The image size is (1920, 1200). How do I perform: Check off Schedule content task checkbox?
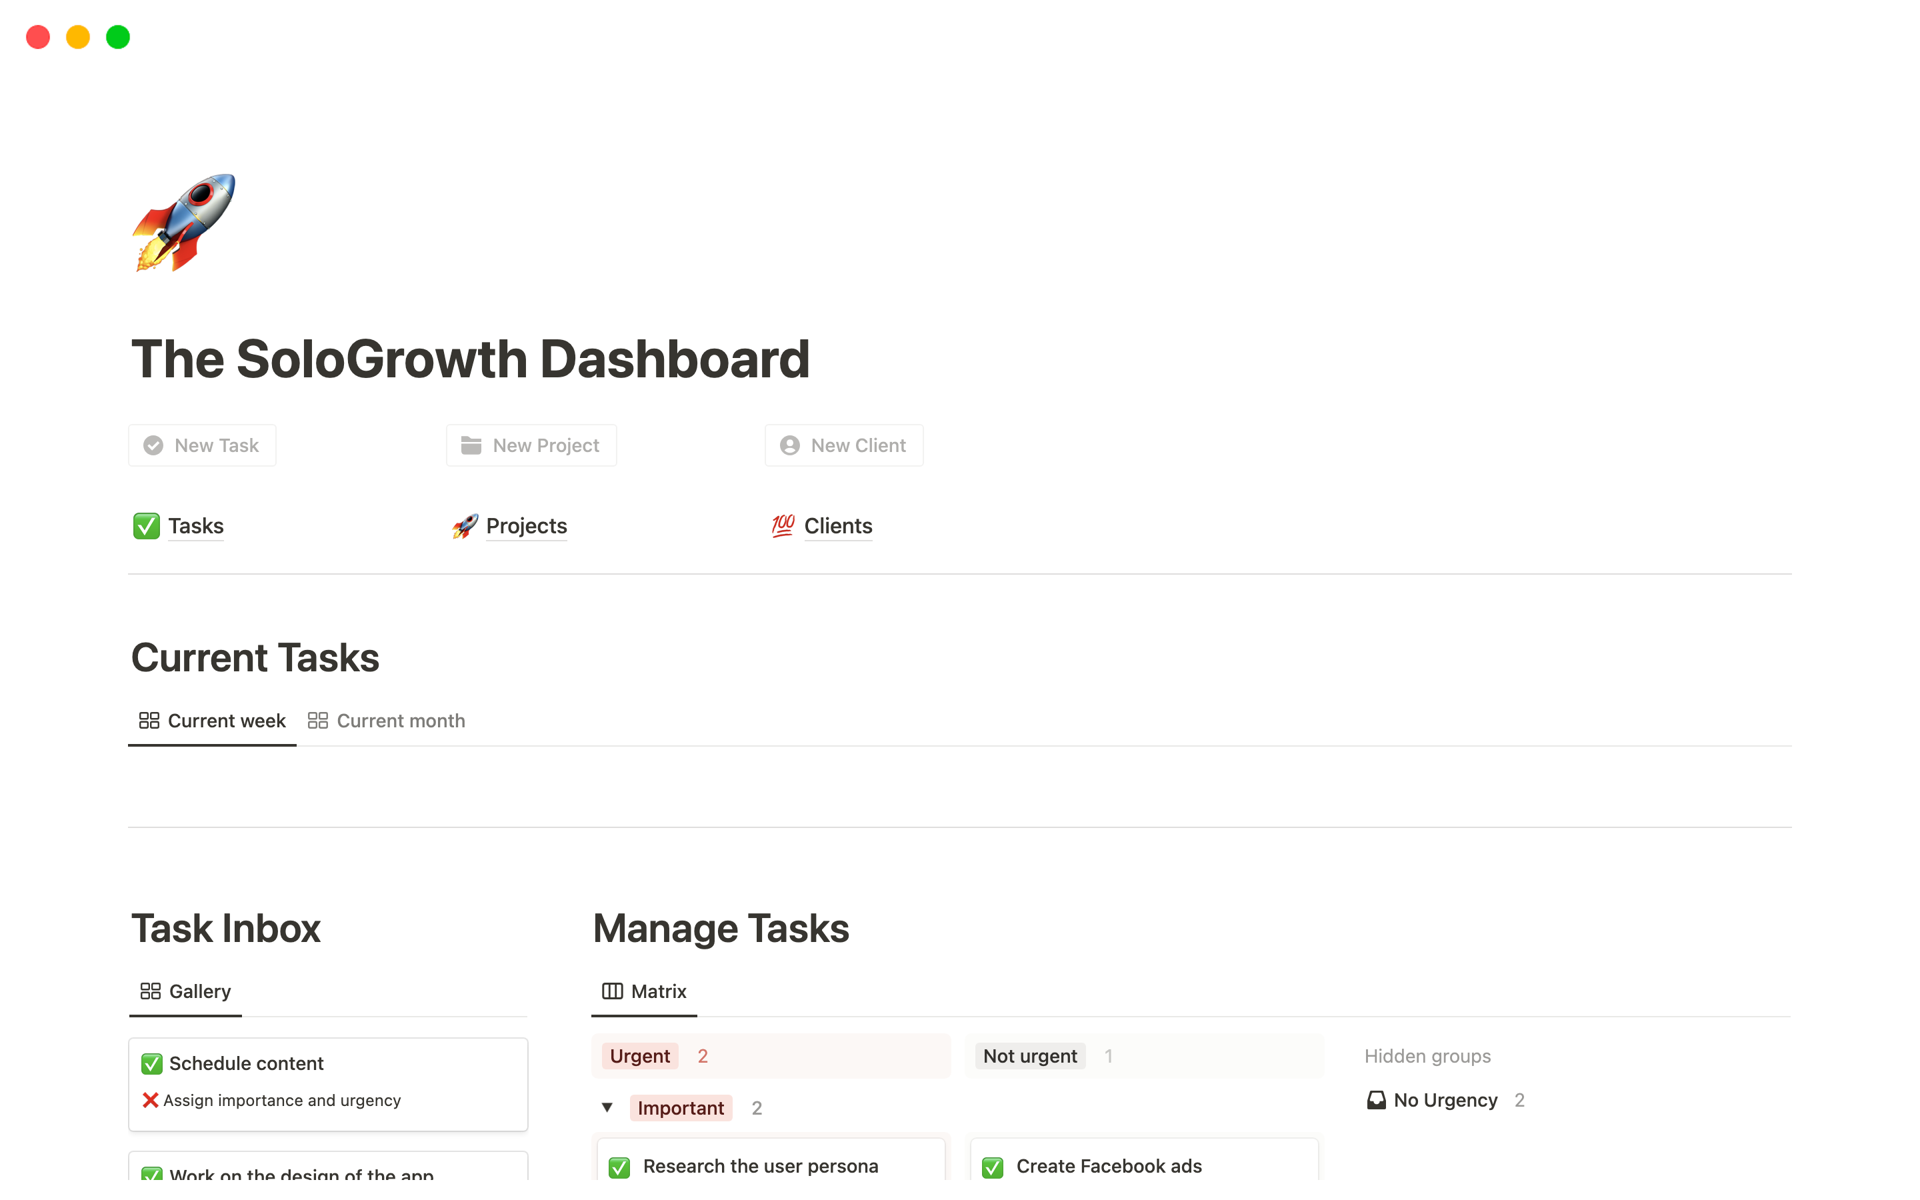[x=152, y=1063]
